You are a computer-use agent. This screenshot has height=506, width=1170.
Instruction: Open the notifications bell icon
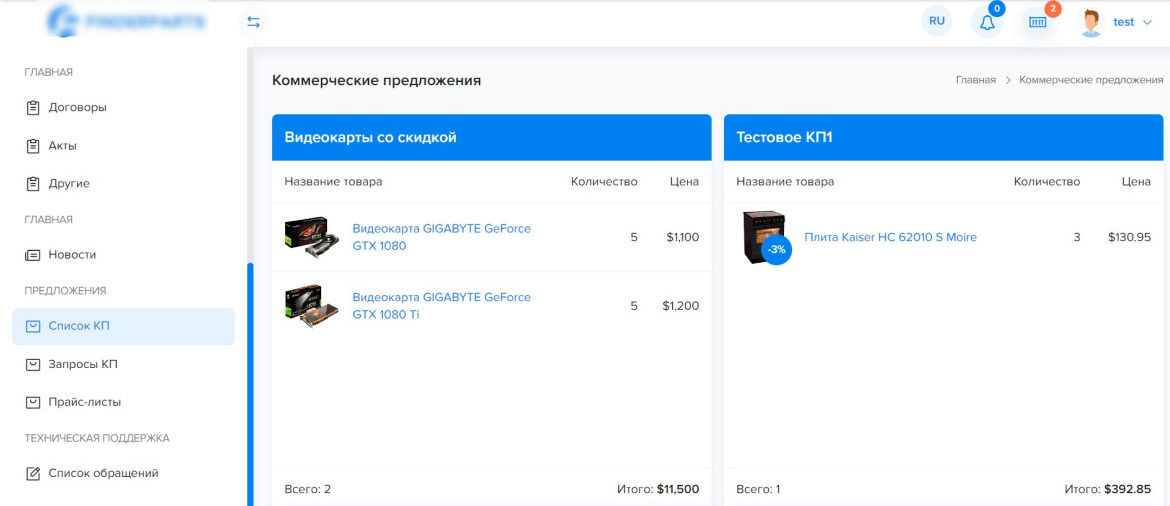(987, 22)
